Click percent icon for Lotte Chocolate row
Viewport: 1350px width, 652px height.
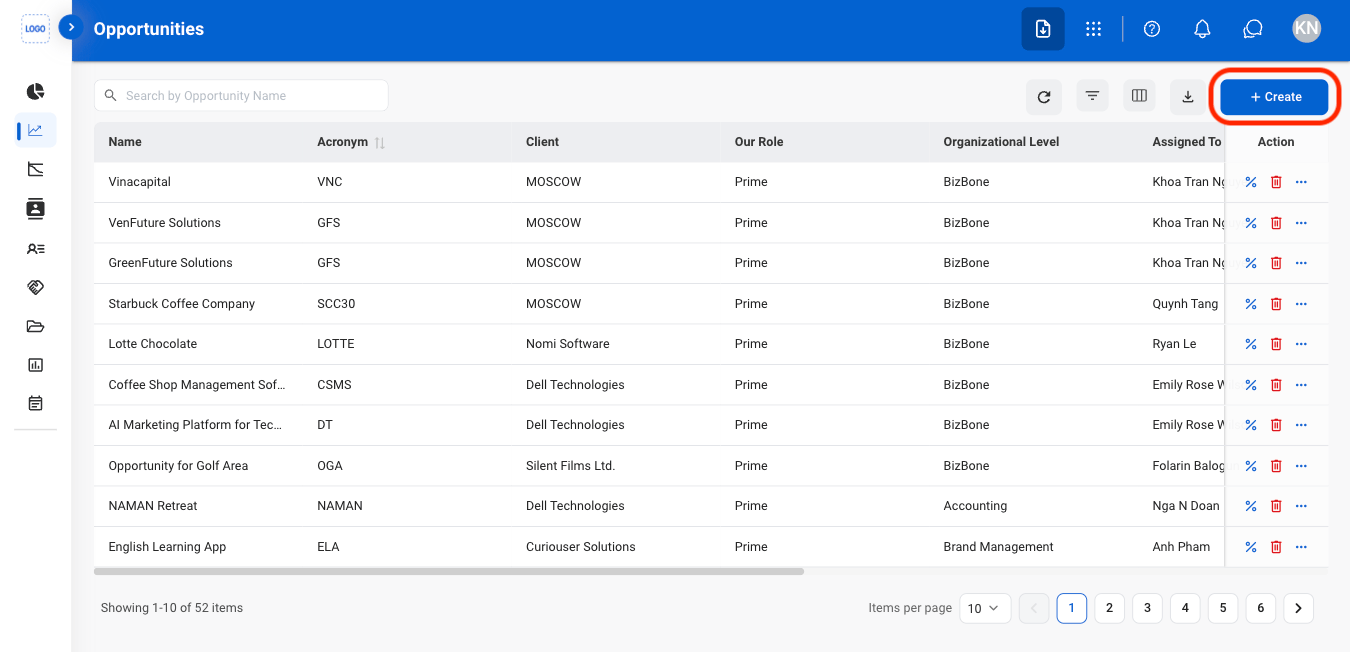[1250, 344]
